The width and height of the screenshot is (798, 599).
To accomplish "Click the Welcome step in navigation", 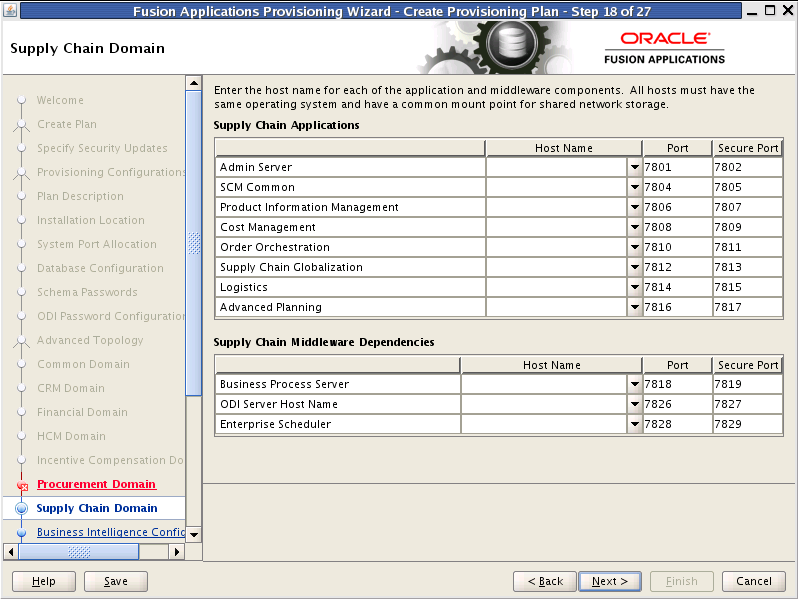I will [x=60, y=100].
